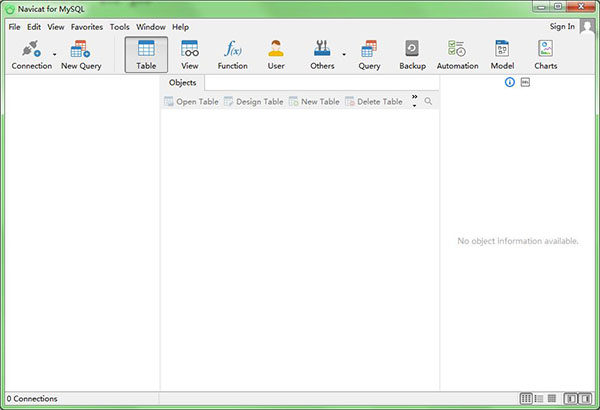This screenshot has height=410, width=600.
Task: Show the DDL panel icon
Action: [x=525, y=82]
